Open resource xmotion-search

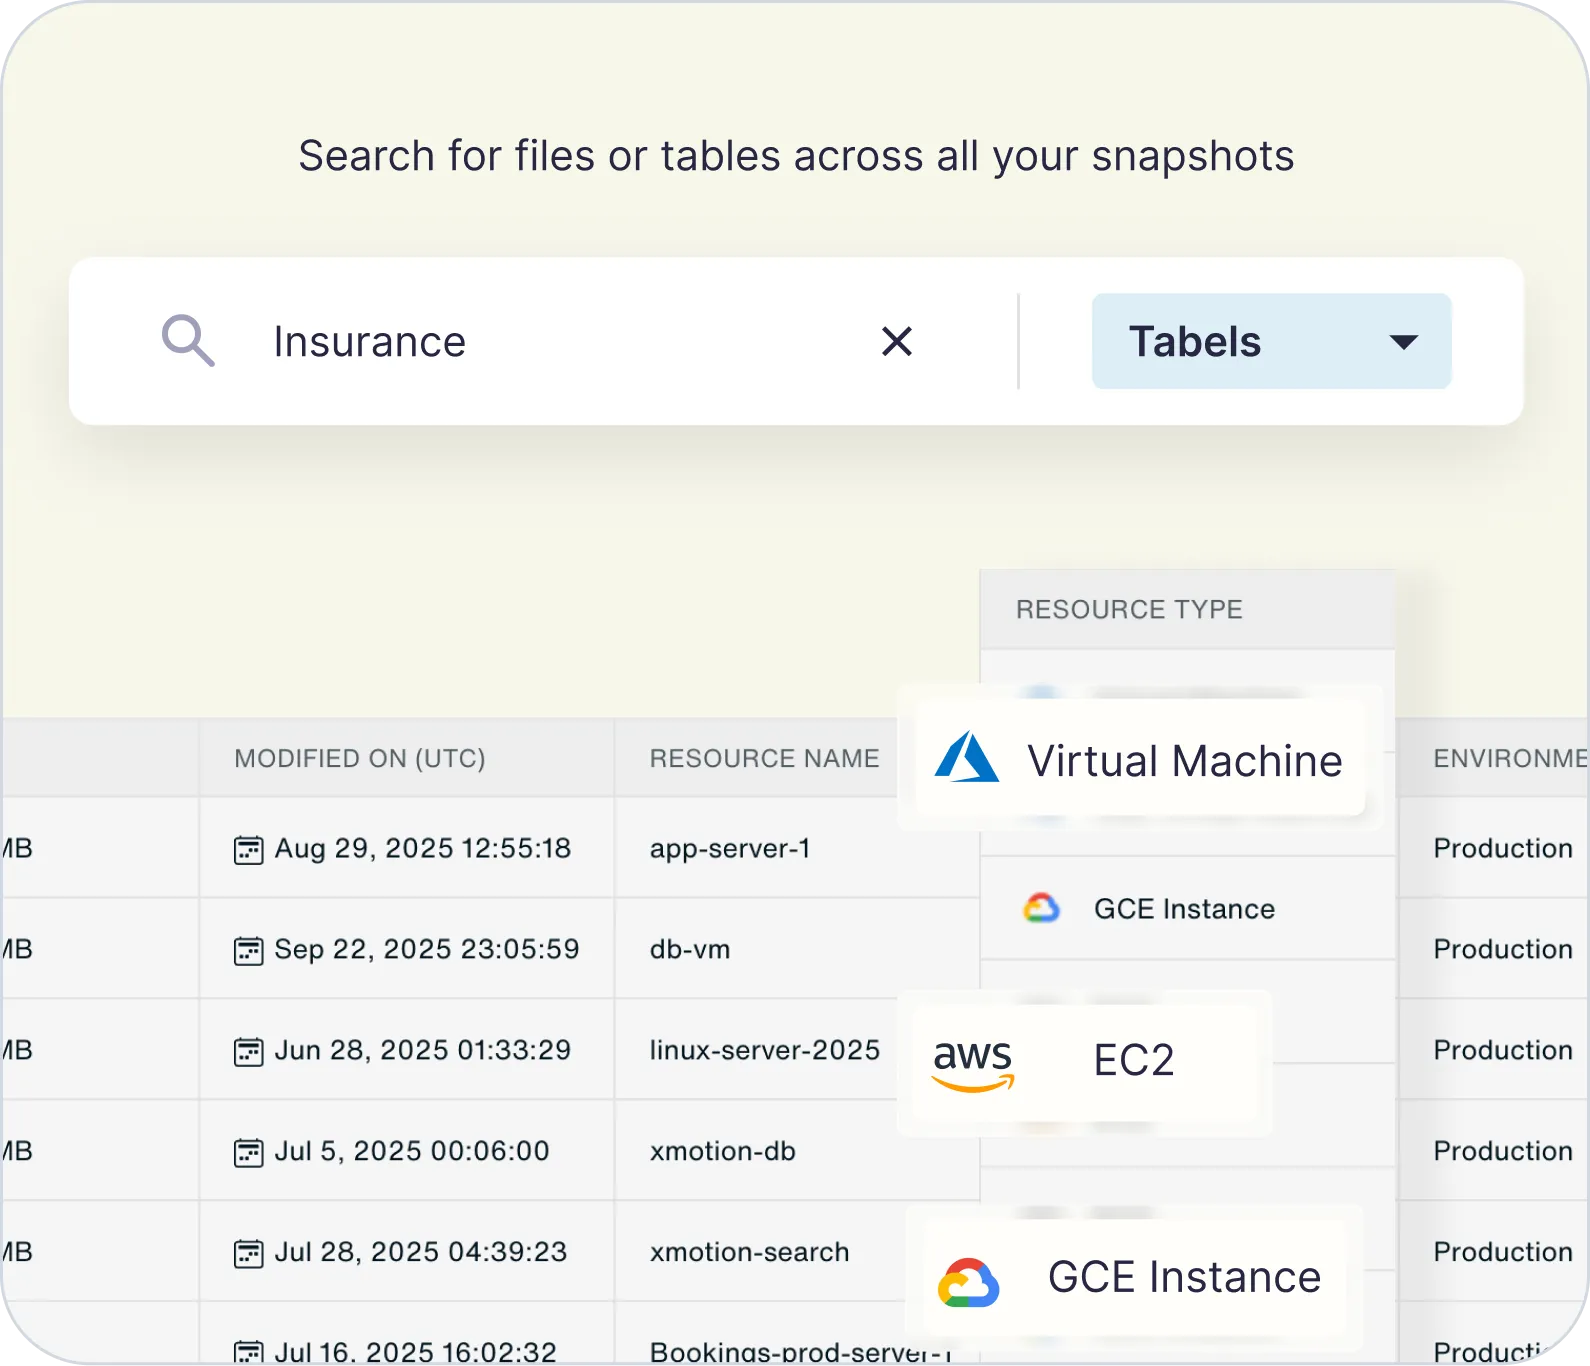click(749, 1252)
